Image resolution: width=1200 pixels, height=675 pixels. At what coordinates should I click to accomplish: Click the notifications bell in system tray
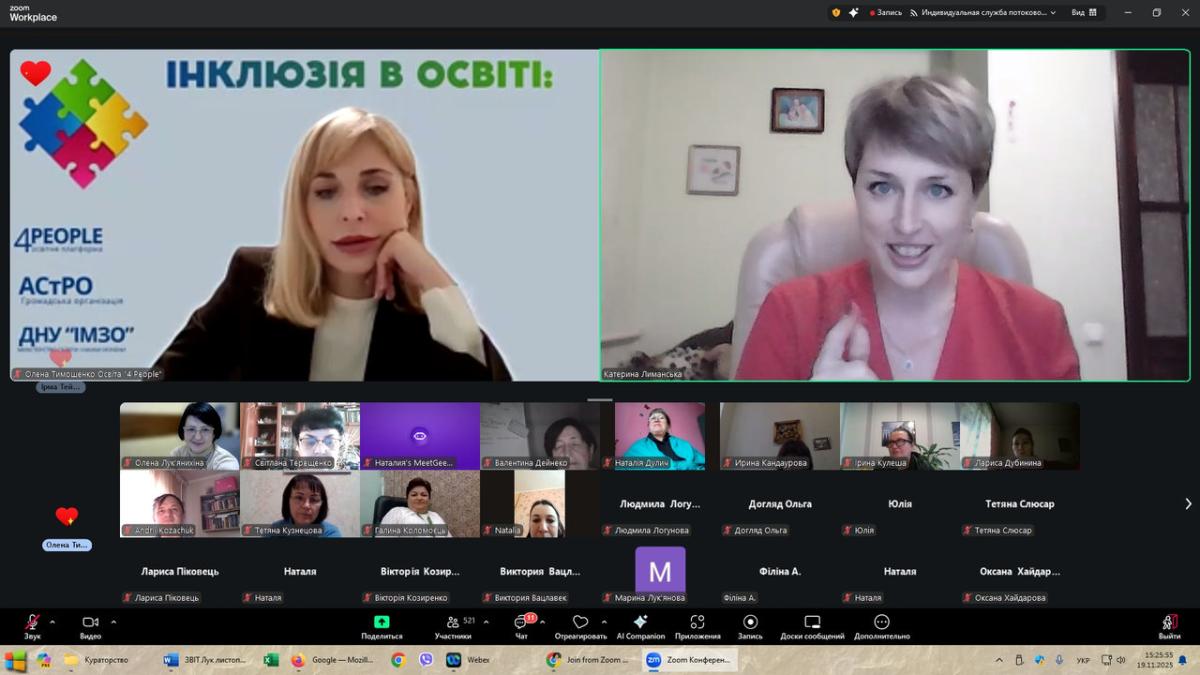coord(1183,660)
